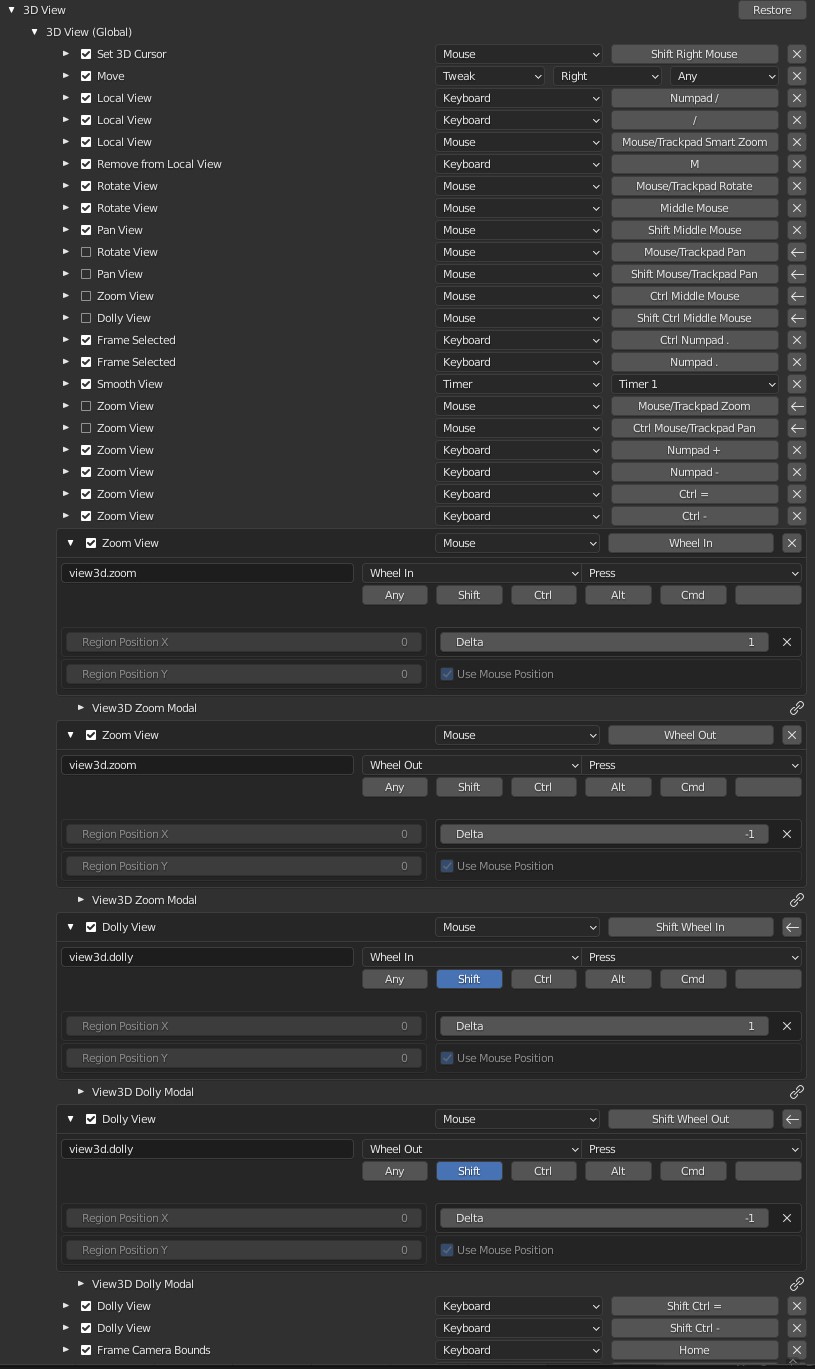Remove the expanded Zoom View Wheel In item
815x1369 pixels.
click(x=791, y=543)
